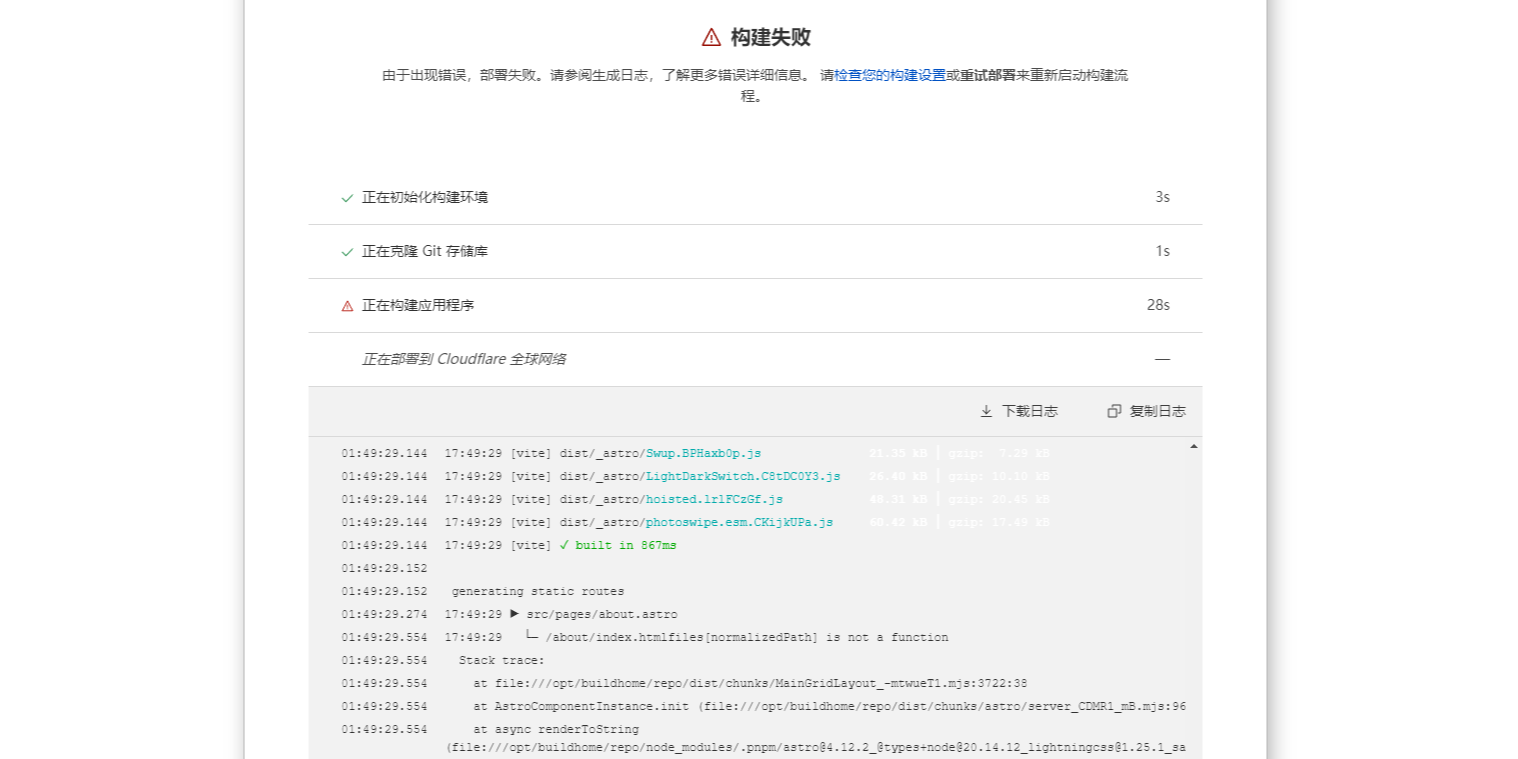Click the 1s duration of Git clone step
This screenshot has width=1518, height=759.
(x=1162, y=252)
